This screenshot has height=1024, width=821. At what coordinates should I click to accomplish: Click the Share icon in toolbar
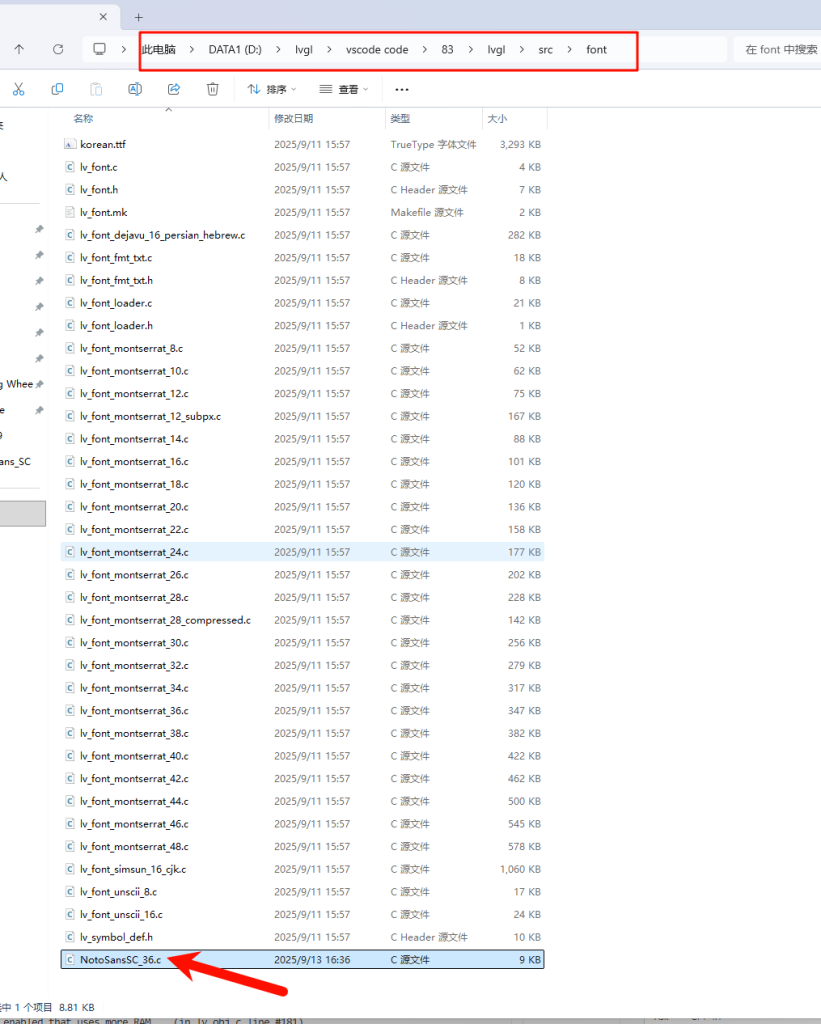(x=174, y=89)
